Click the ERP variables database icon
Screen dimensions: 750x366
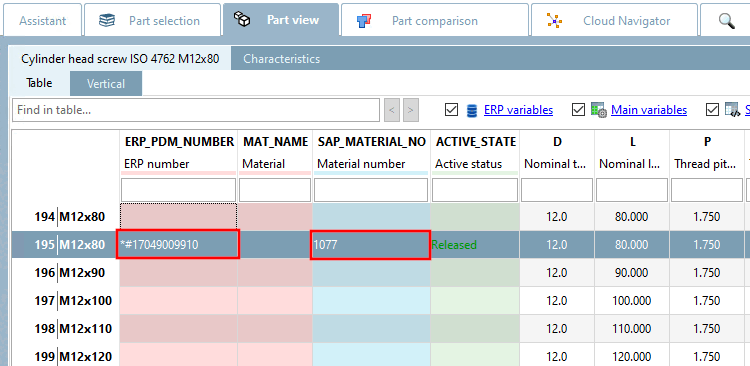click(472, 111)
